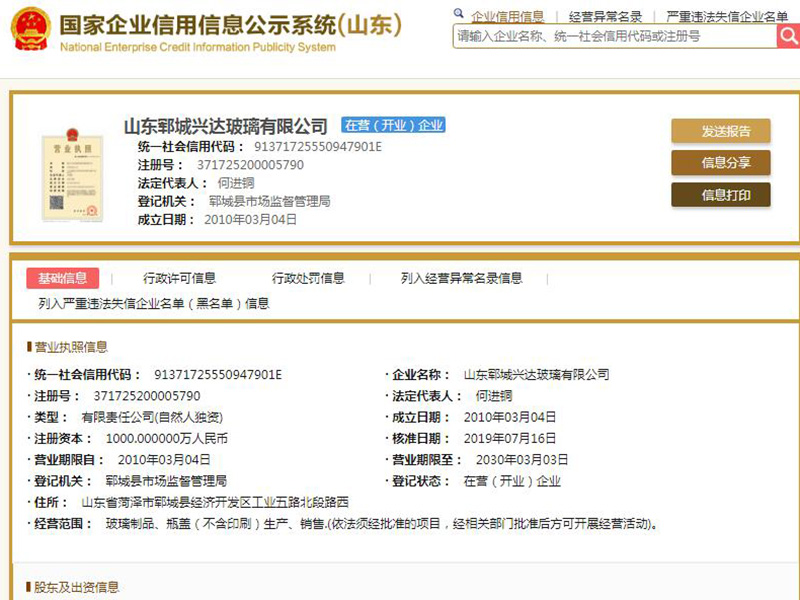Screen dimensions: 800x600
Task: Click the 在营（开业）企业 status badge
Action: click(x=393, y=126)
